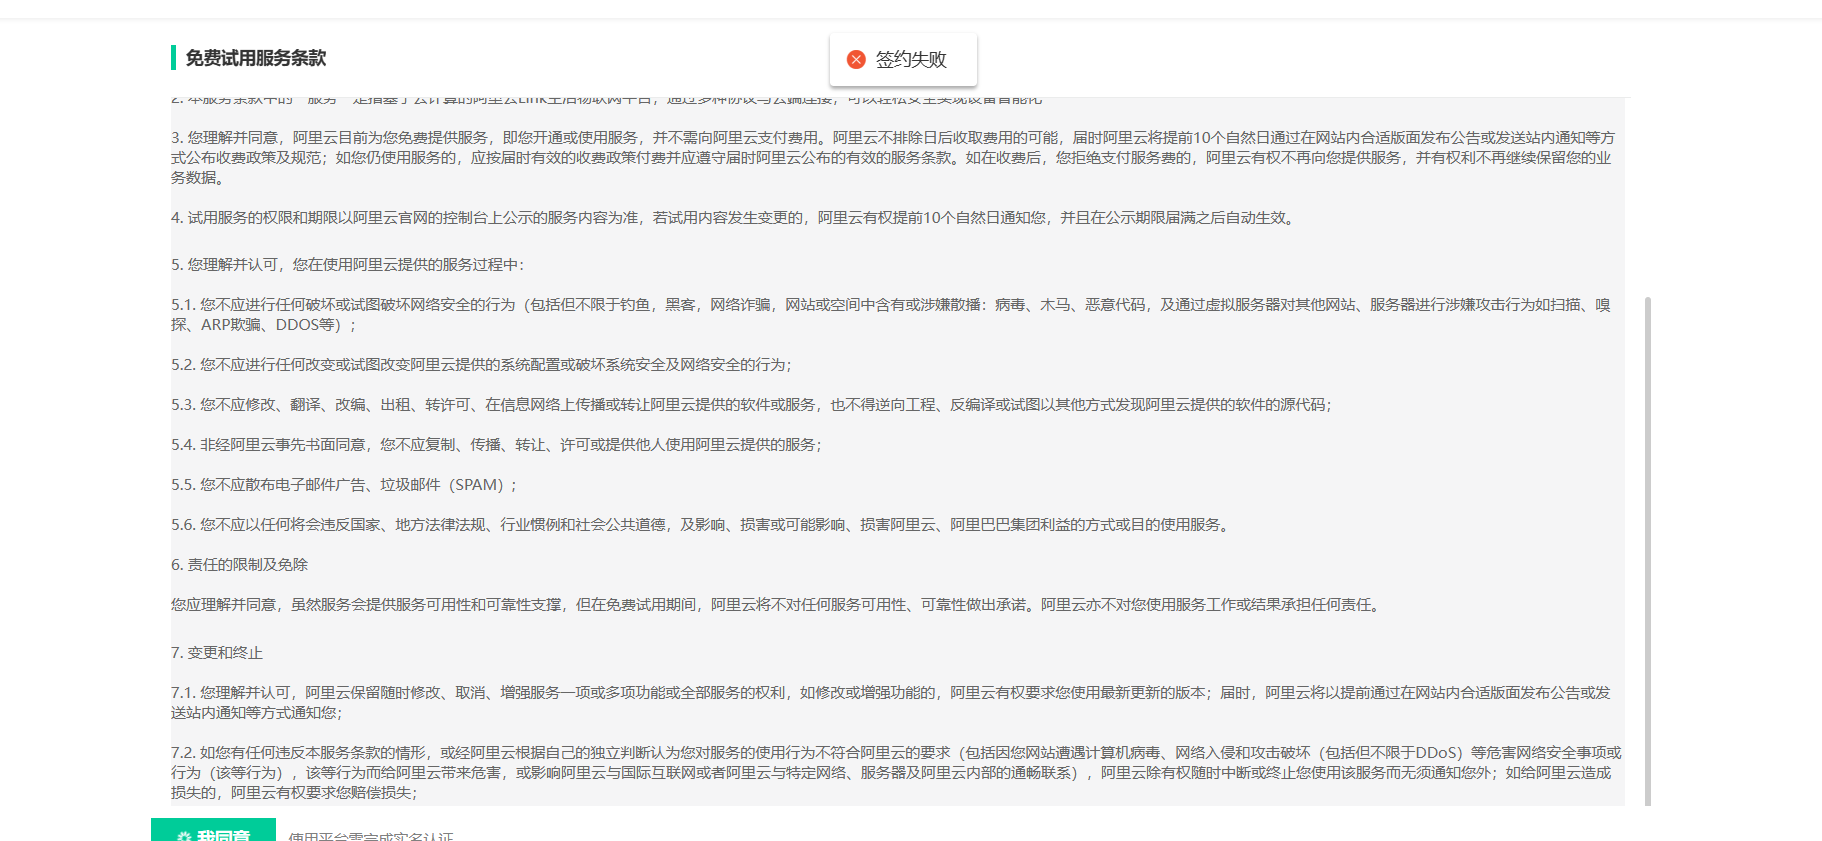Viewport: 1822px width, 841px height.
Task: Click clause 5 line 您理解并认可
Action: (348, 264)
